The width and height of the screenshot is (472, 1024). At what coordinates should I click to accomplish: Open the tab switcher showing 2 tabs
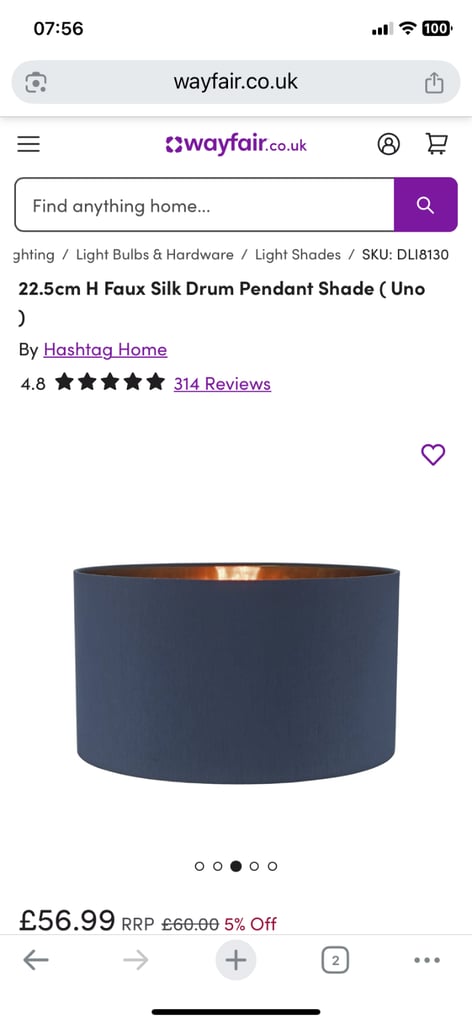pyautogui.click(x=335, y=960)
